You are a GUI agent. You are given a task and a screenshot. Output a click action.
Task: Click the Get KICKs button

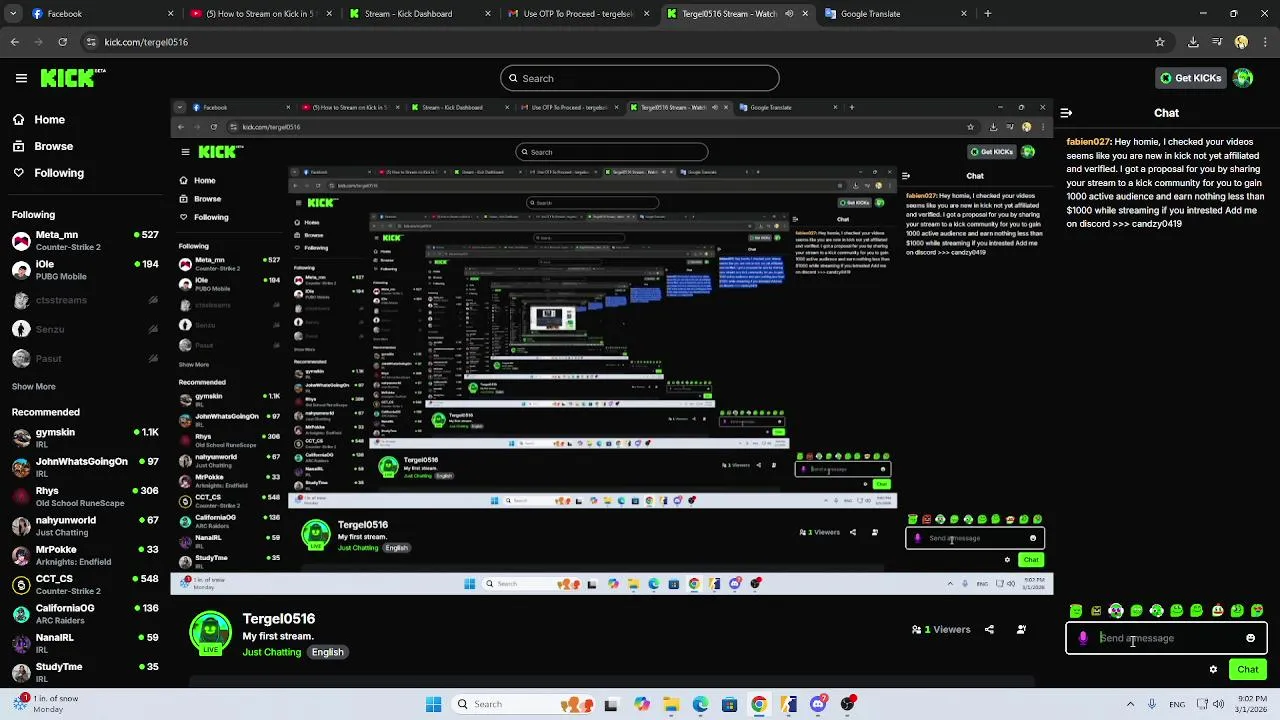(x=1190, y=78)
